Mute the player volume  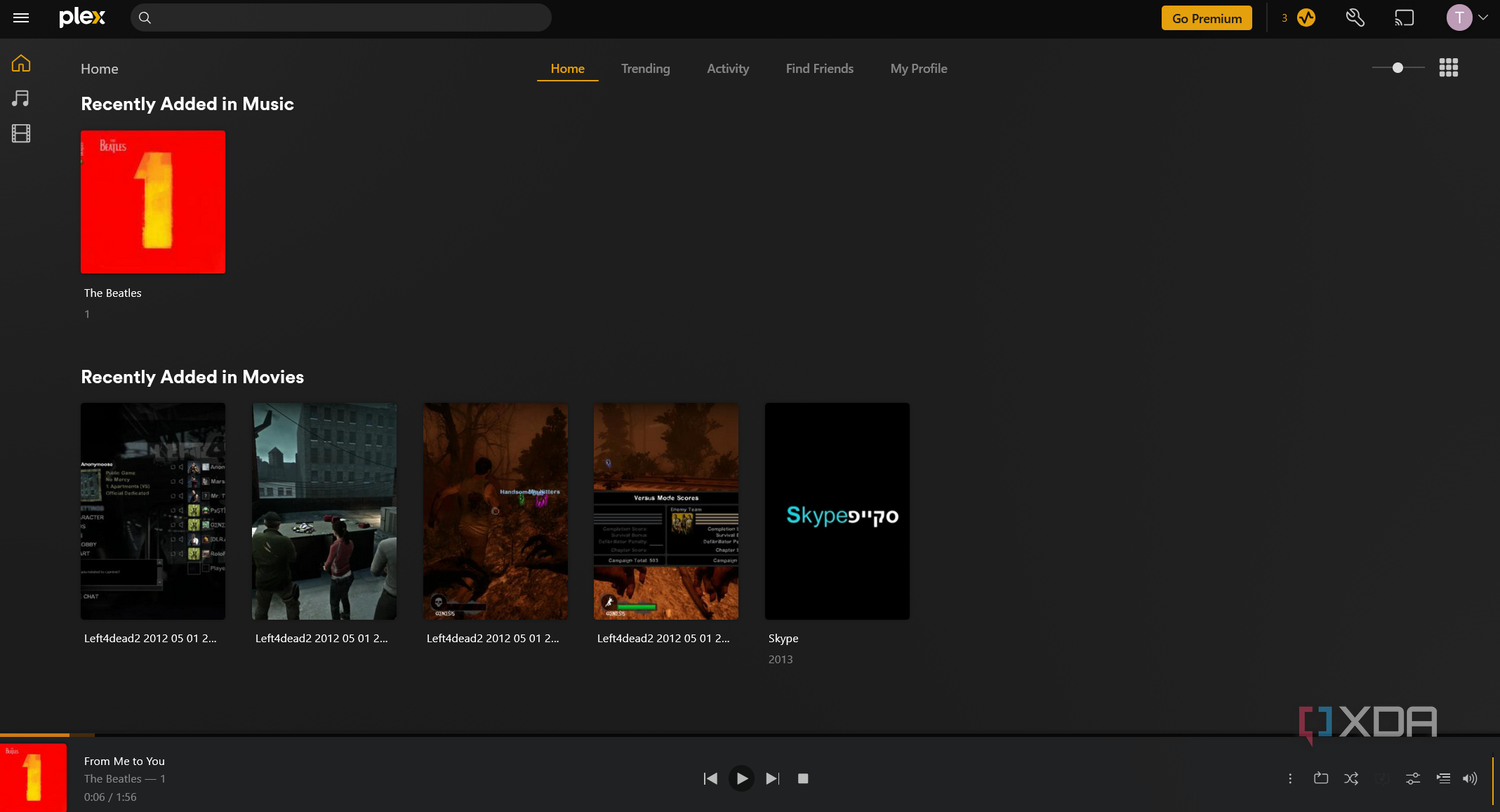pos(1470,778)
